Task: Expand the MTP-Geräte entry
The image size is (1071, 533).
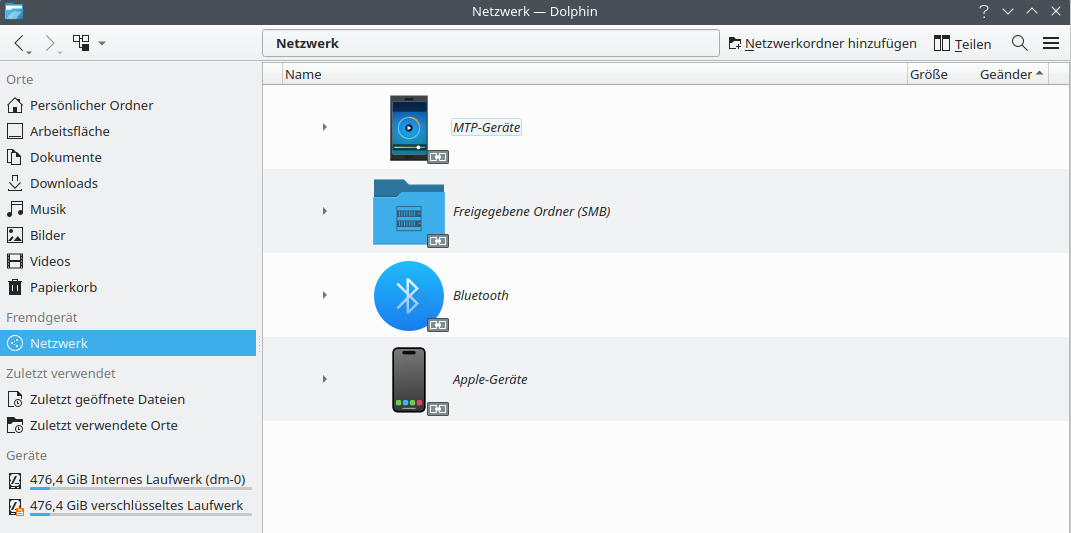Action: 324,126
